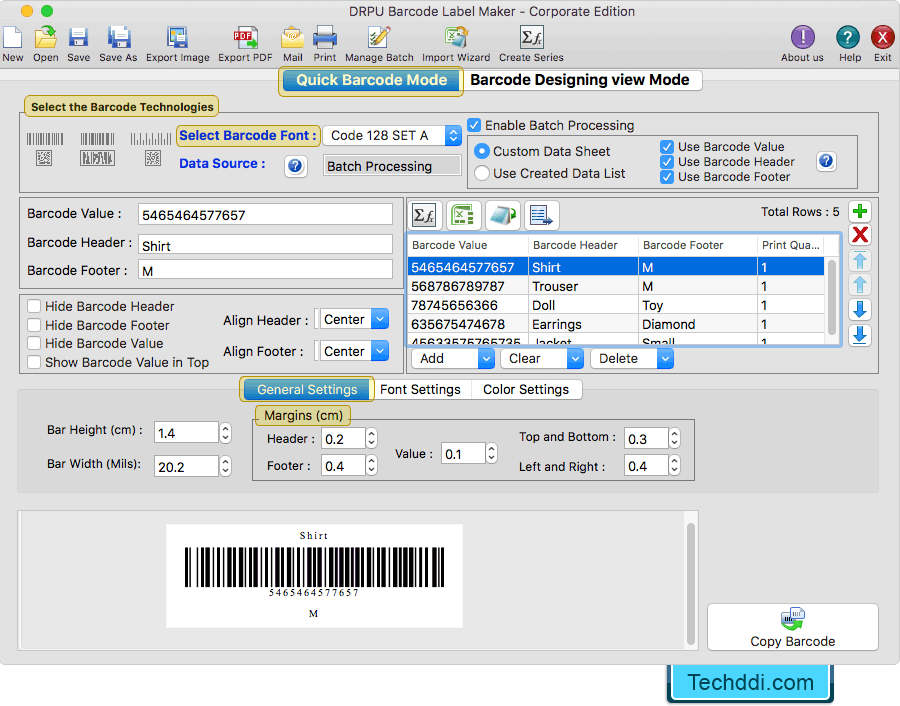
Task: Click the help icon beside Use Barcode Header
Action: pos(826,161)
